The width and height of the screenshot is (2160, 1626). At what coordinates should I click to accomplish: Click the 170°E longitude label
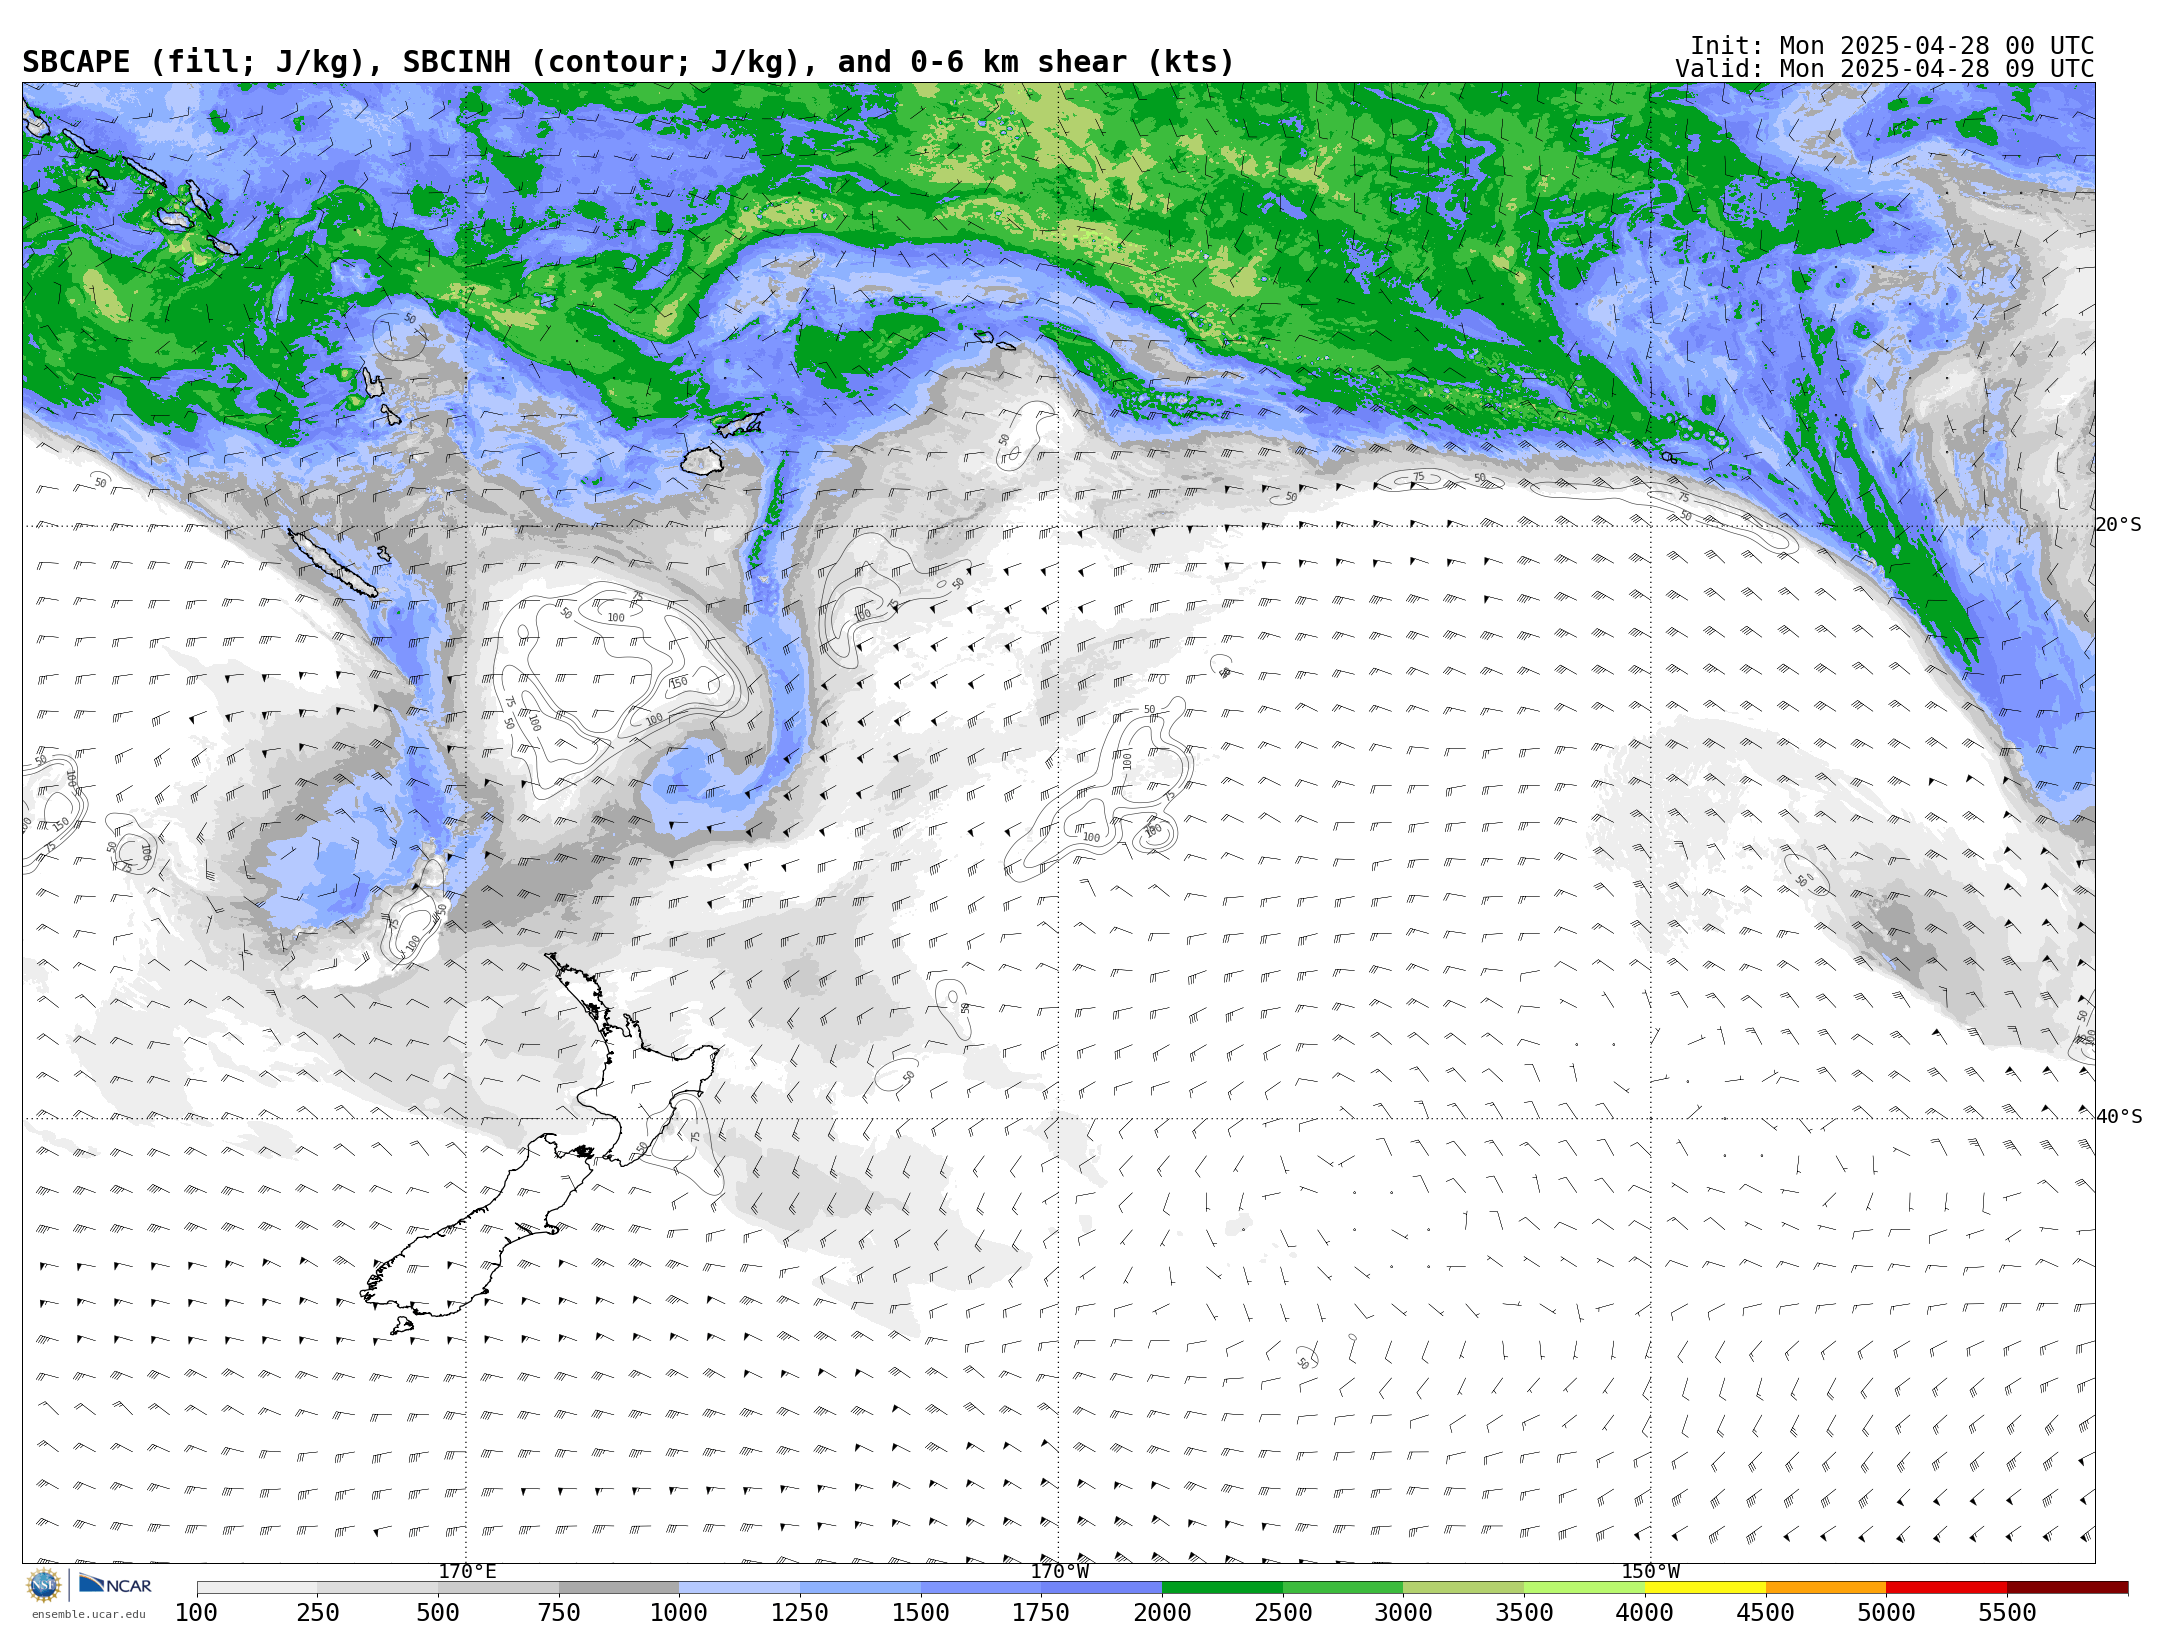(467, 1571)
